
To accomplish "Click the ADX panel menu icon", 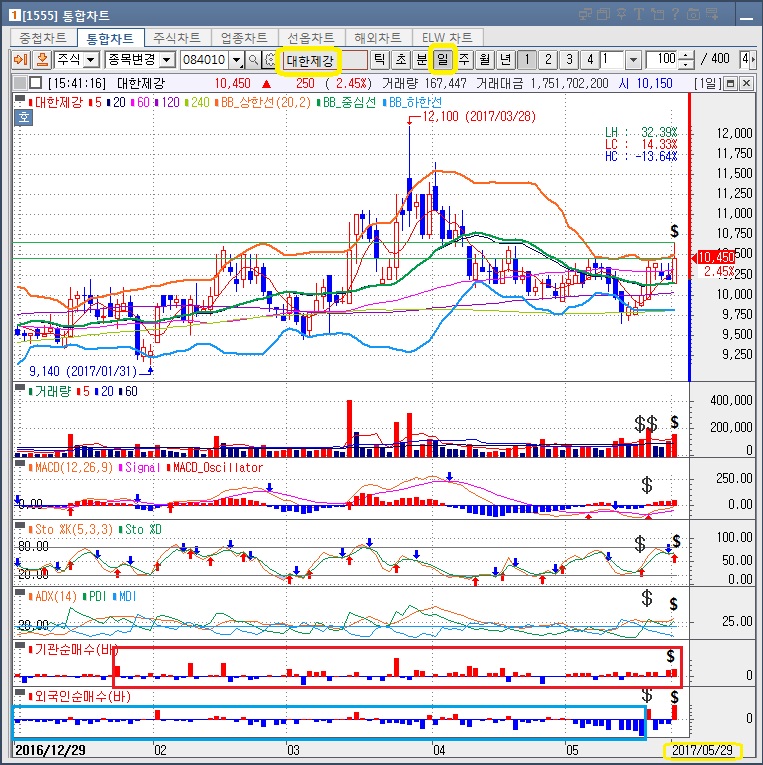I will [20, 593].
